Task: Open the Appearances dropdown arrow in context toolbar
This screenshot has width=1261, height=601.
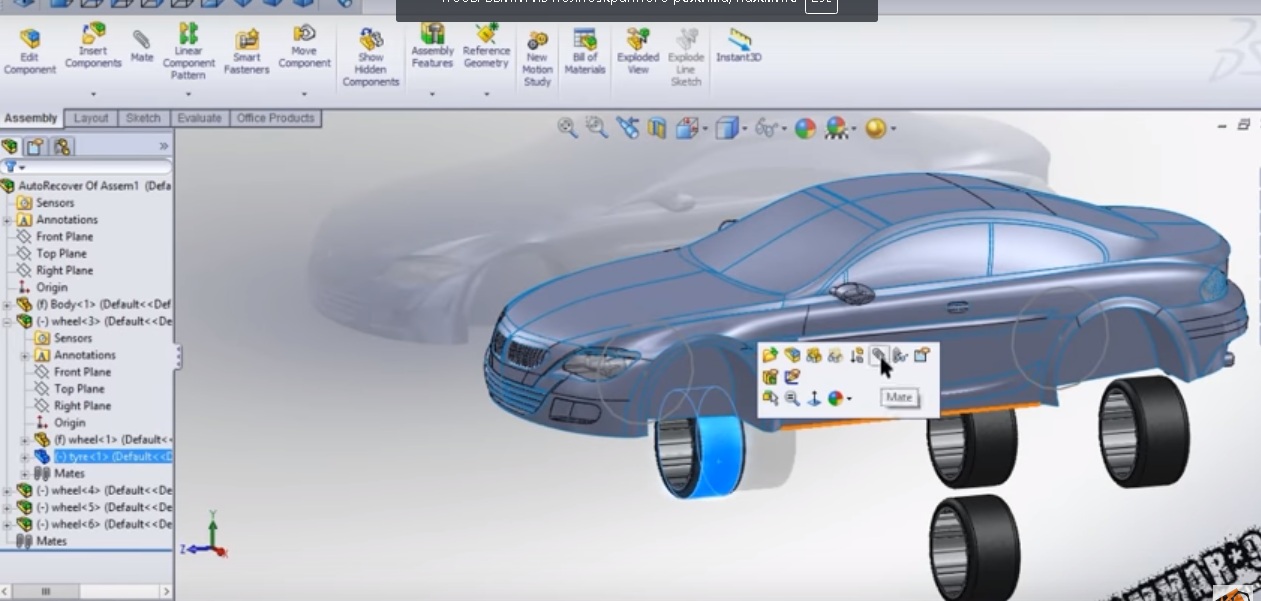Action: pyautogui.click(x=849, y=399)
